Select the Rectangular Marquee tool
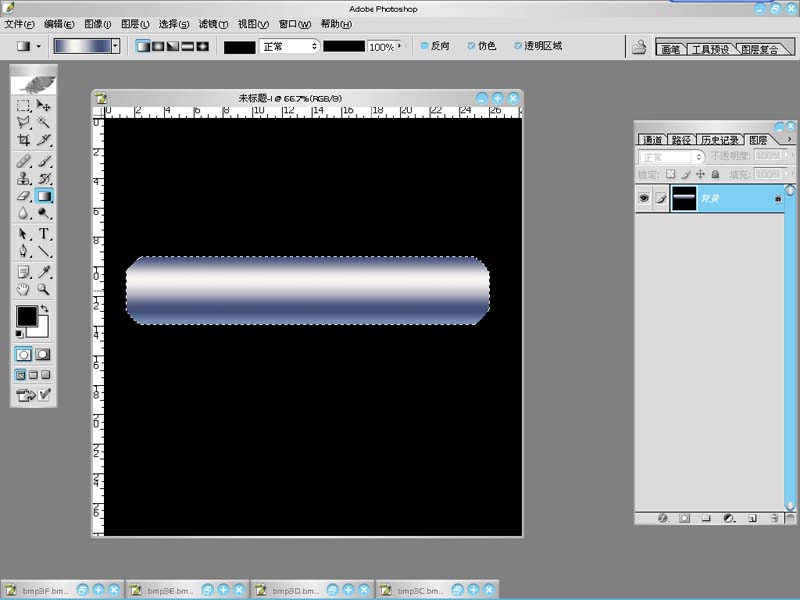Screen dimensions: 800x600 coord(24,105)
